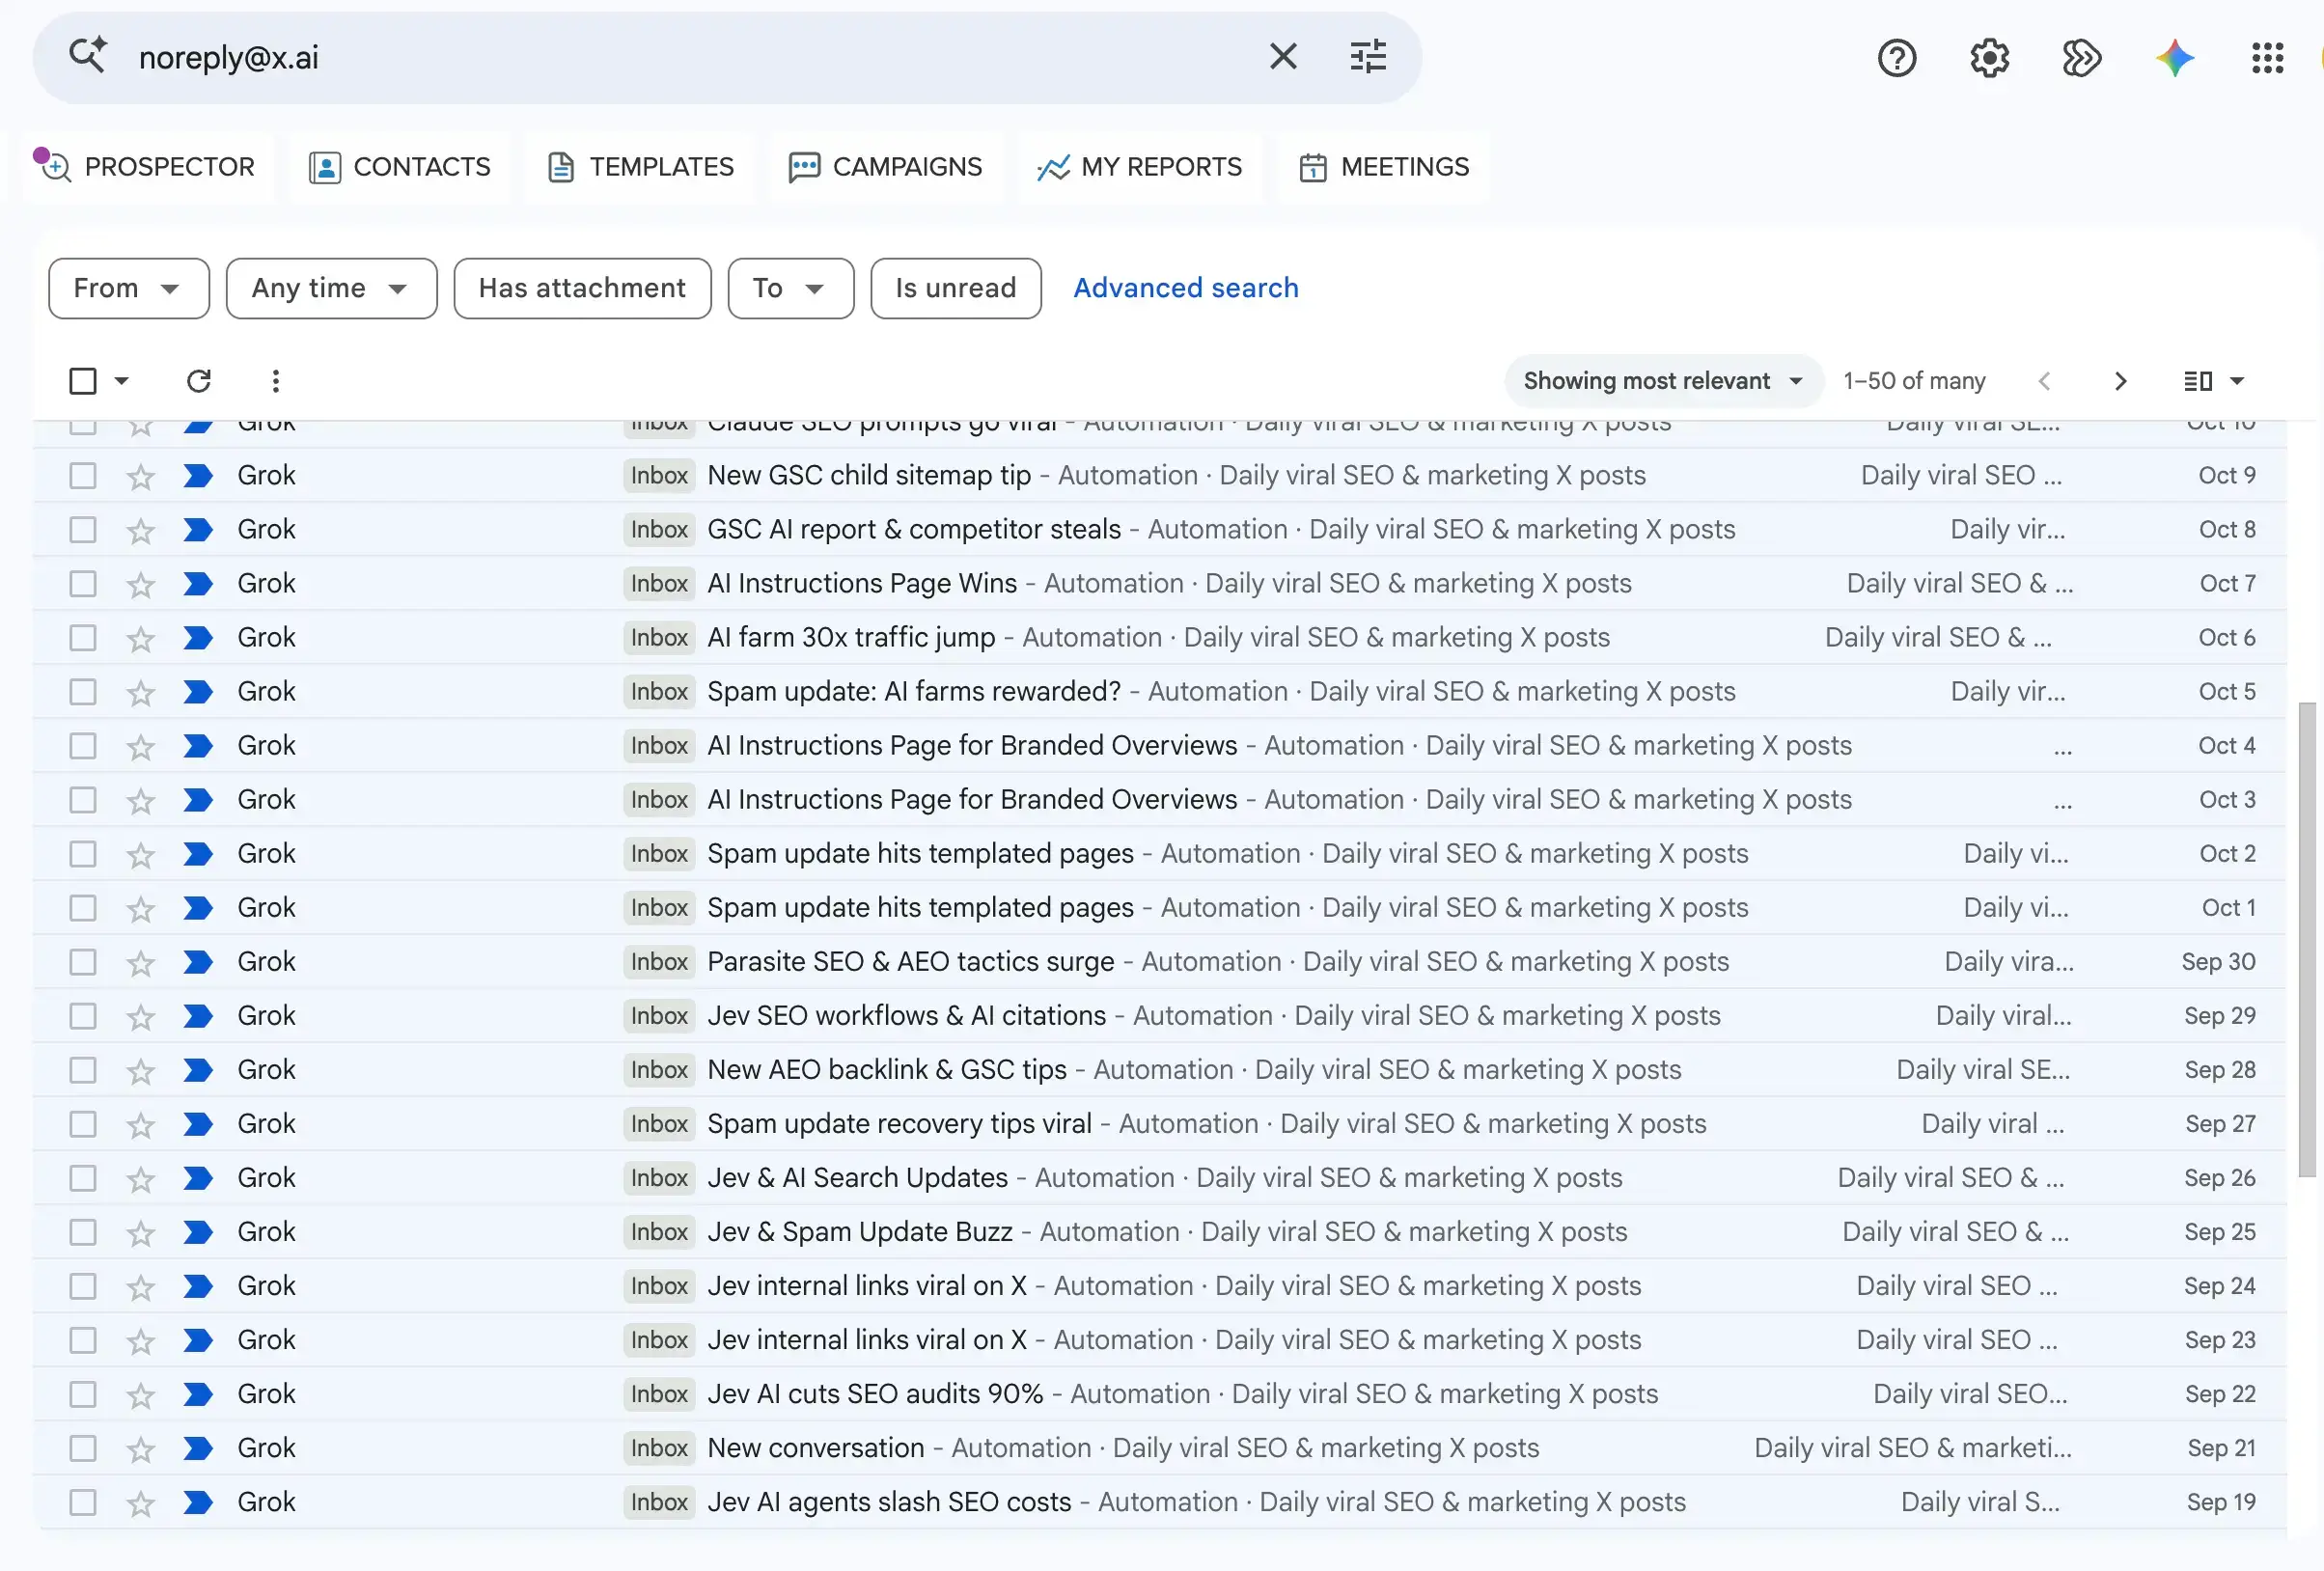Click the search magnifier sparkle icon
Viewport: 2324px width, 1571px height.
click(88, 55)
